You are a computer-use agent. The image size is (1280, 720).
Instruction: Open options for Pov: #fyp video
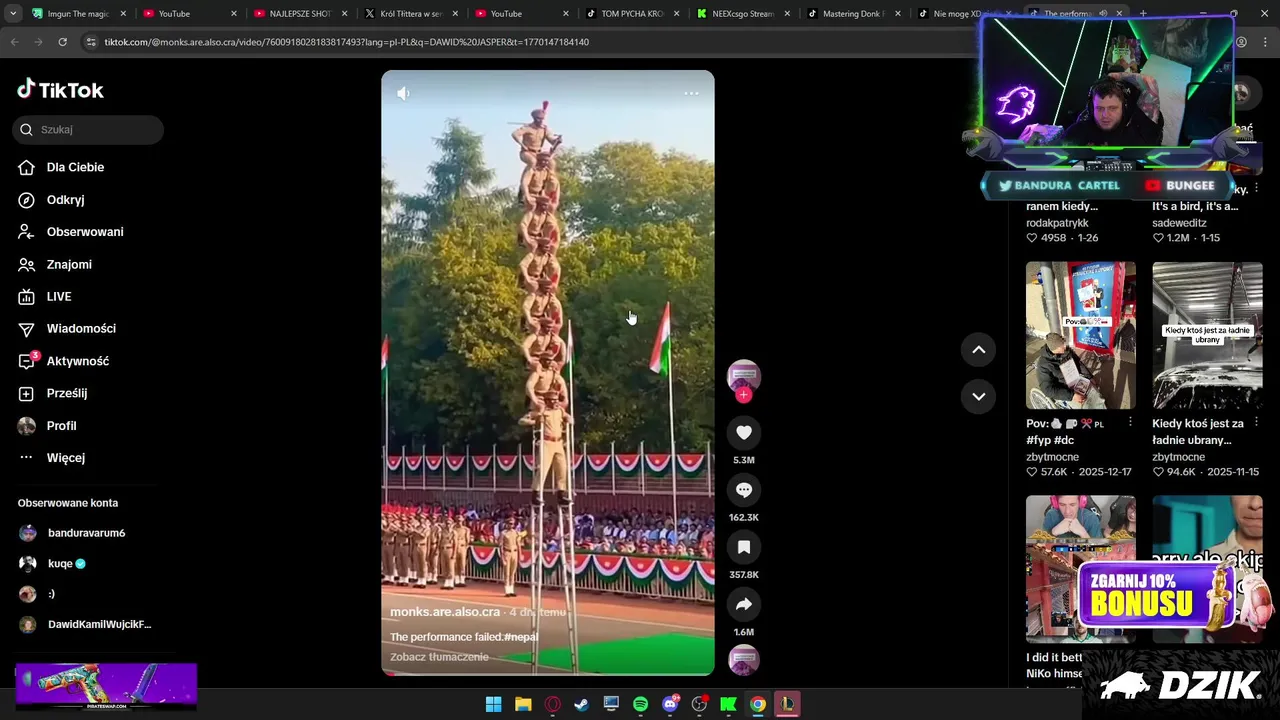[x=1130, y=423]
